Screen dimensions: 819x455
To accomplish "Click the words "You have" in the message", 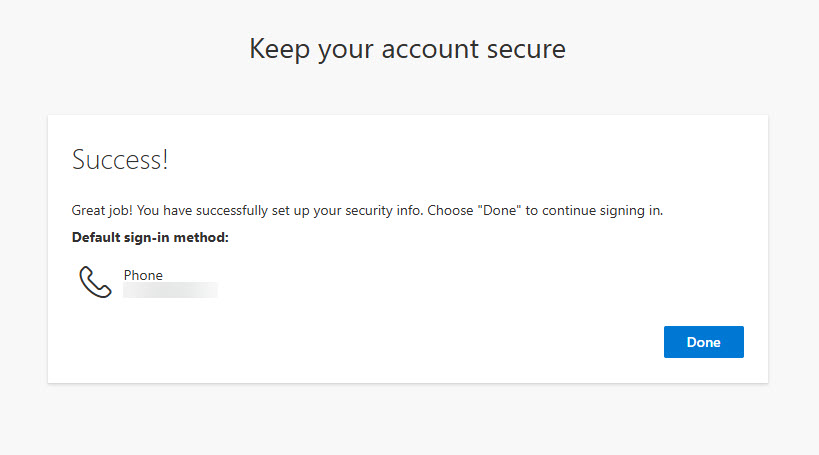I will 163,211.
